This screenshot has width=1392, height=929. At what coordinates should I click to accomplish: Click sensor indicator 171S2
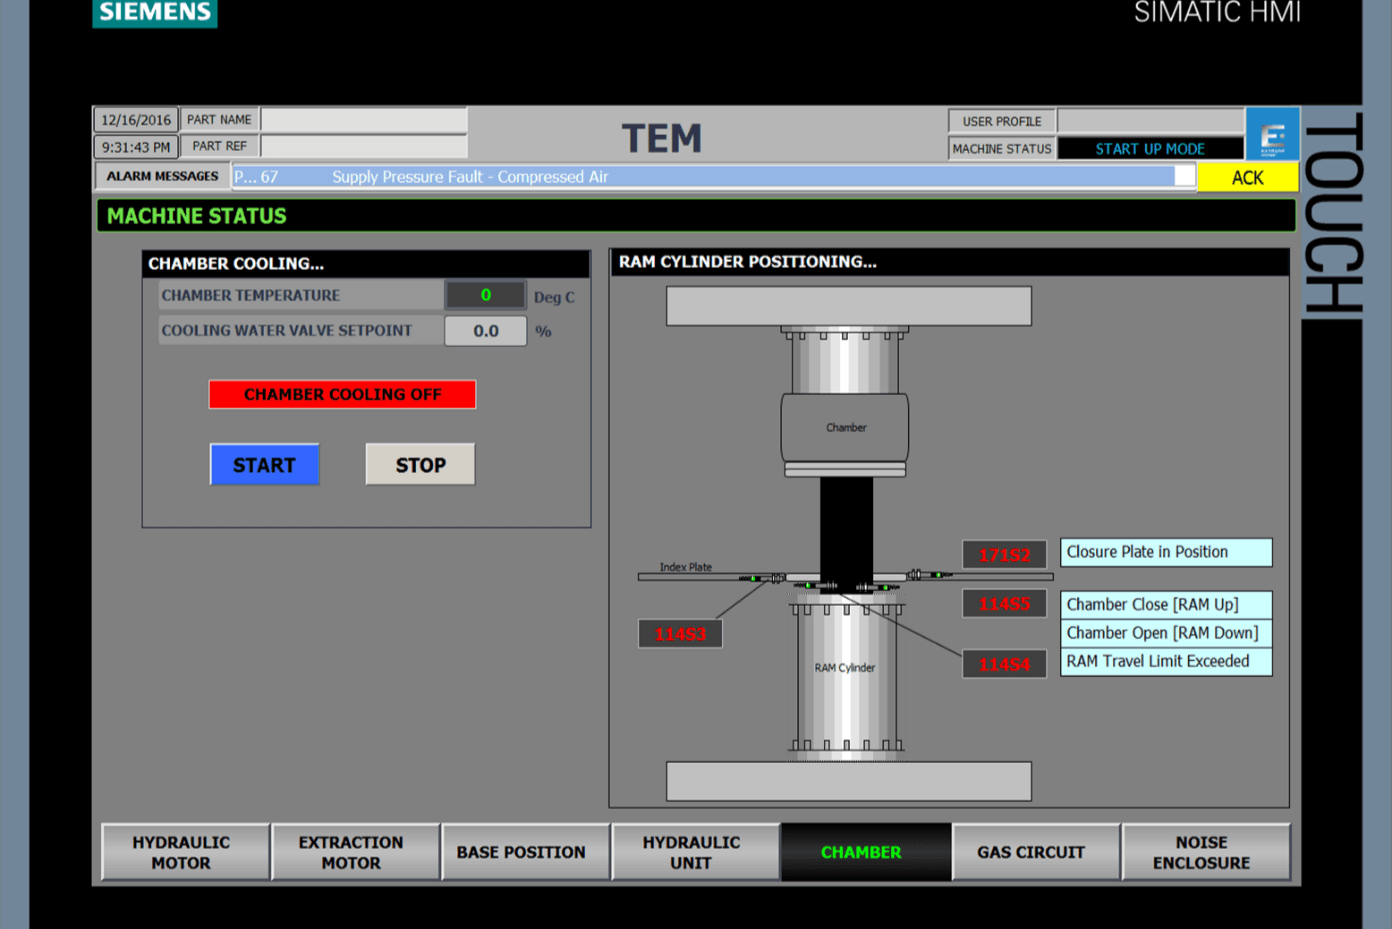tap(1004, 555)
